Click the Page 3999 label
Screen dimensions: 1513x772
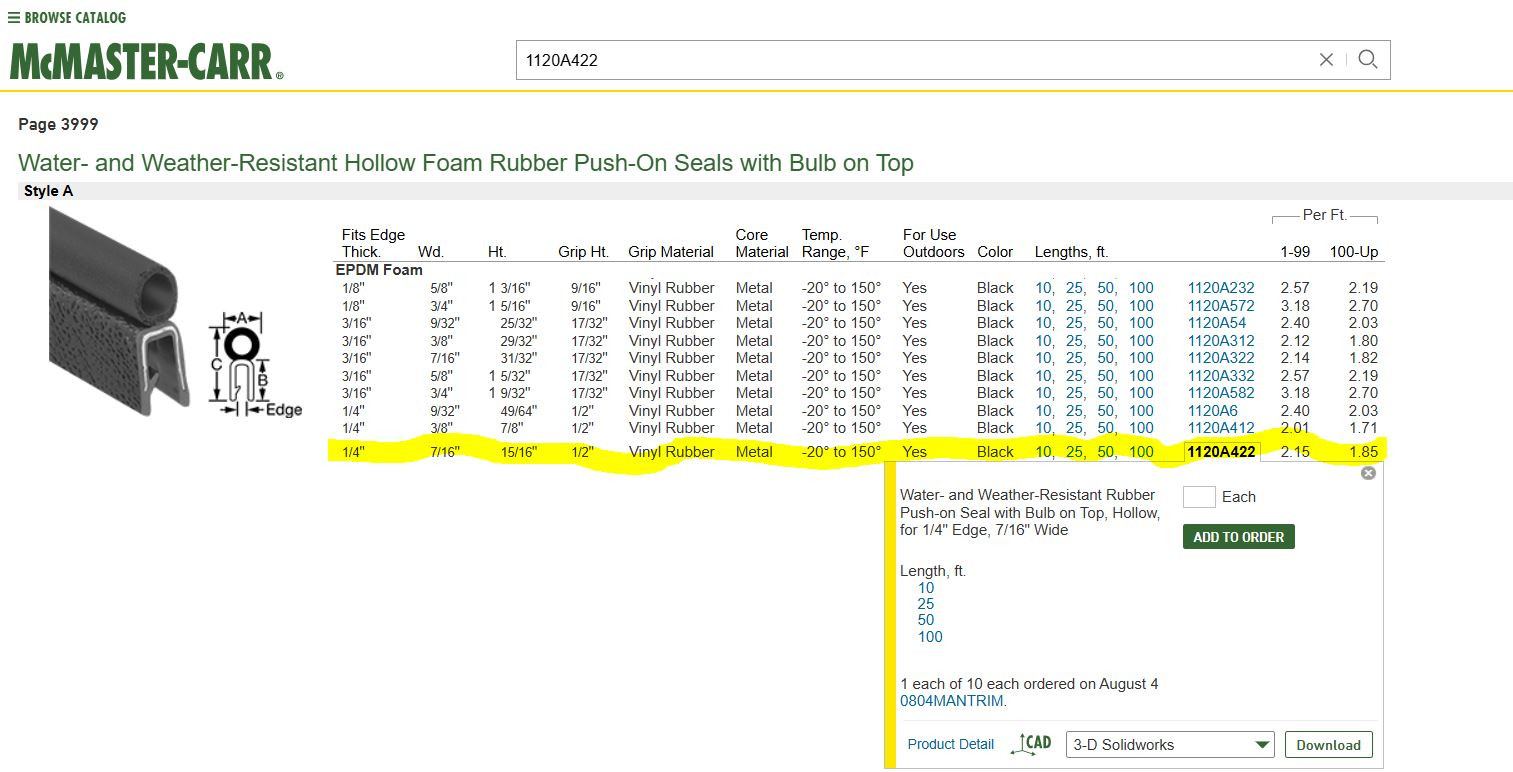click(58, 125)
